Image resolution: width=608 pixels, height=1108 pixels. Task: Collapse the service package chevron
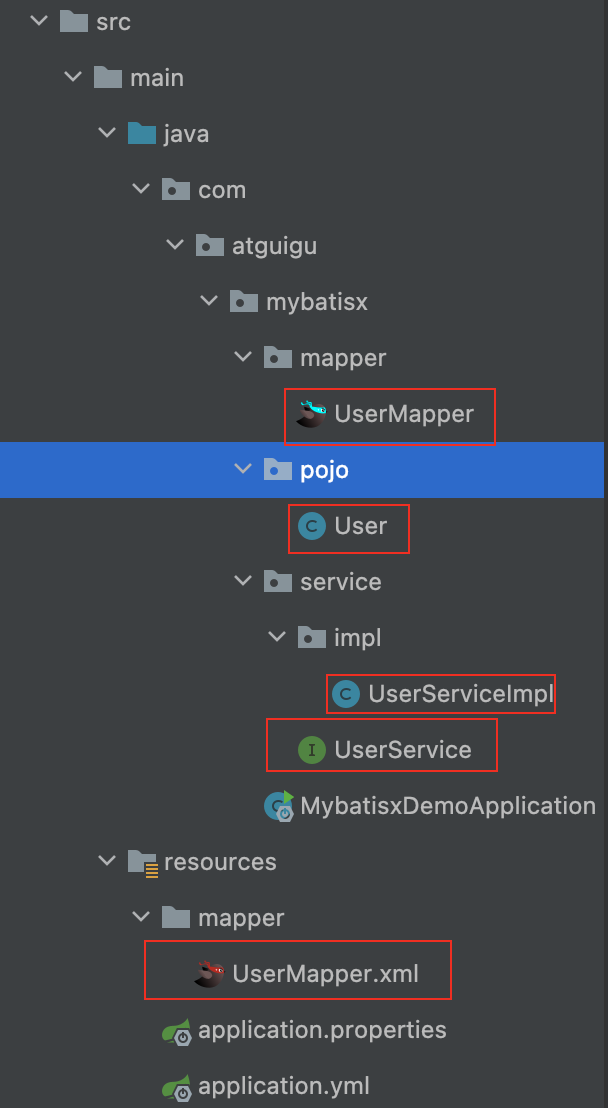point(242,582)
